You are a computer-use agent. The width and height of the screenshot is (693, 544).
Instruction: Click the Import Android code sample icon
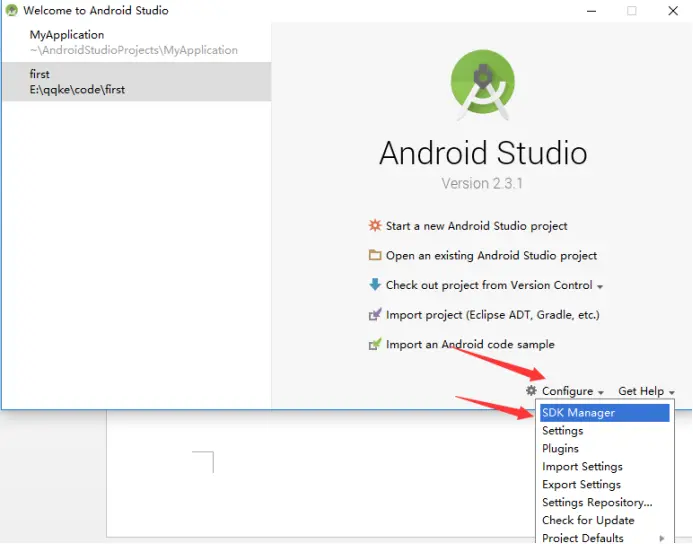coord(375,344)
